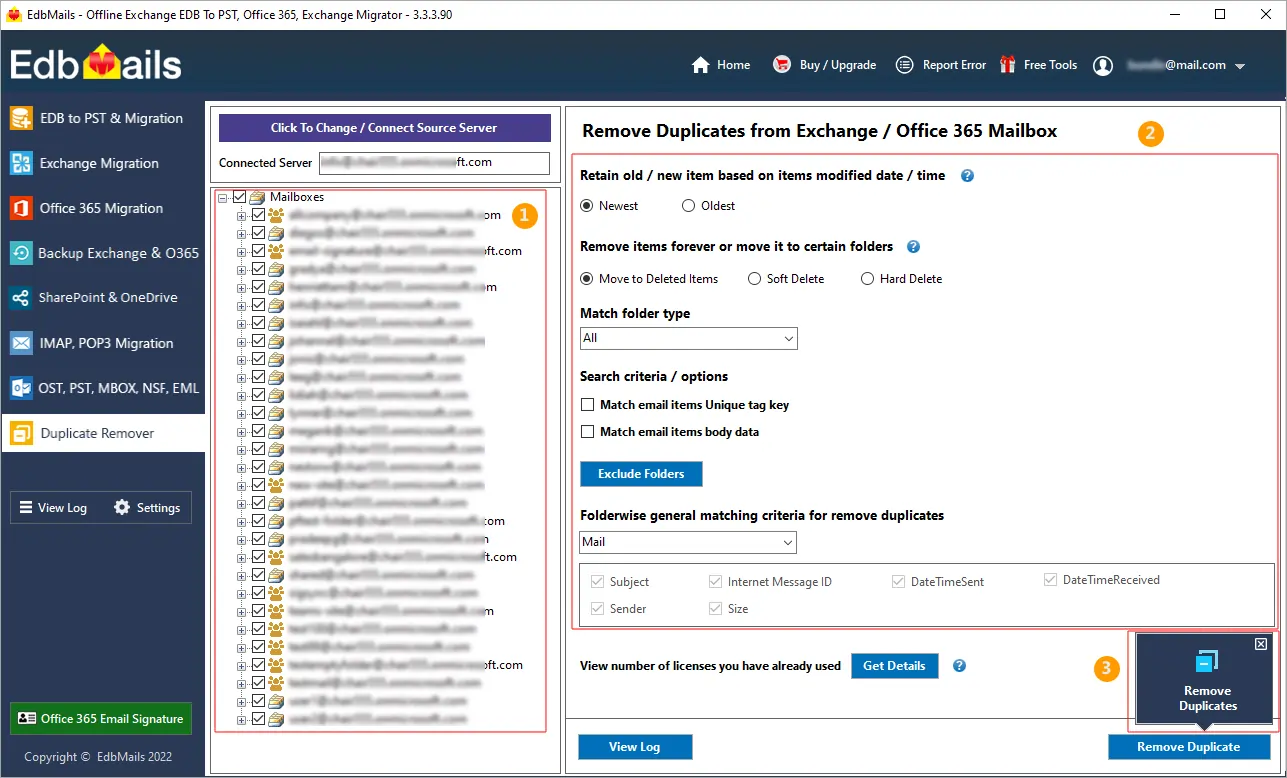Toggle the Subject criteria checkbox
This screenshot has width=1287, height=778.
597,582
